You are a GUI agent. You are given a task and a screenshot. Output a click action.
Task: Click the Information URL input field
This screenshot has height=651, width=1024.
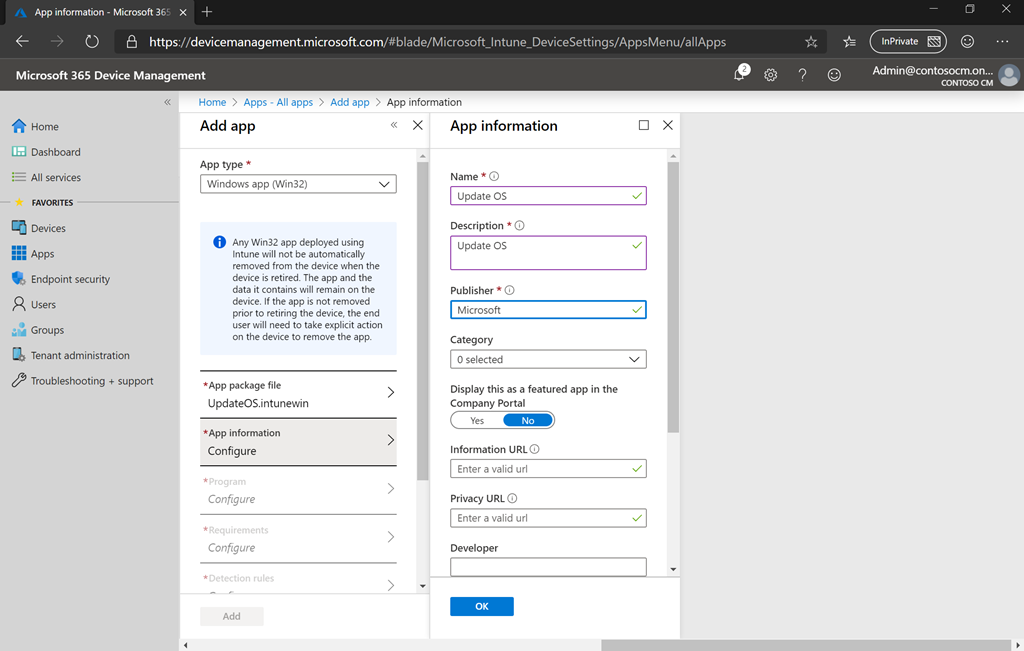click(540, 469)
